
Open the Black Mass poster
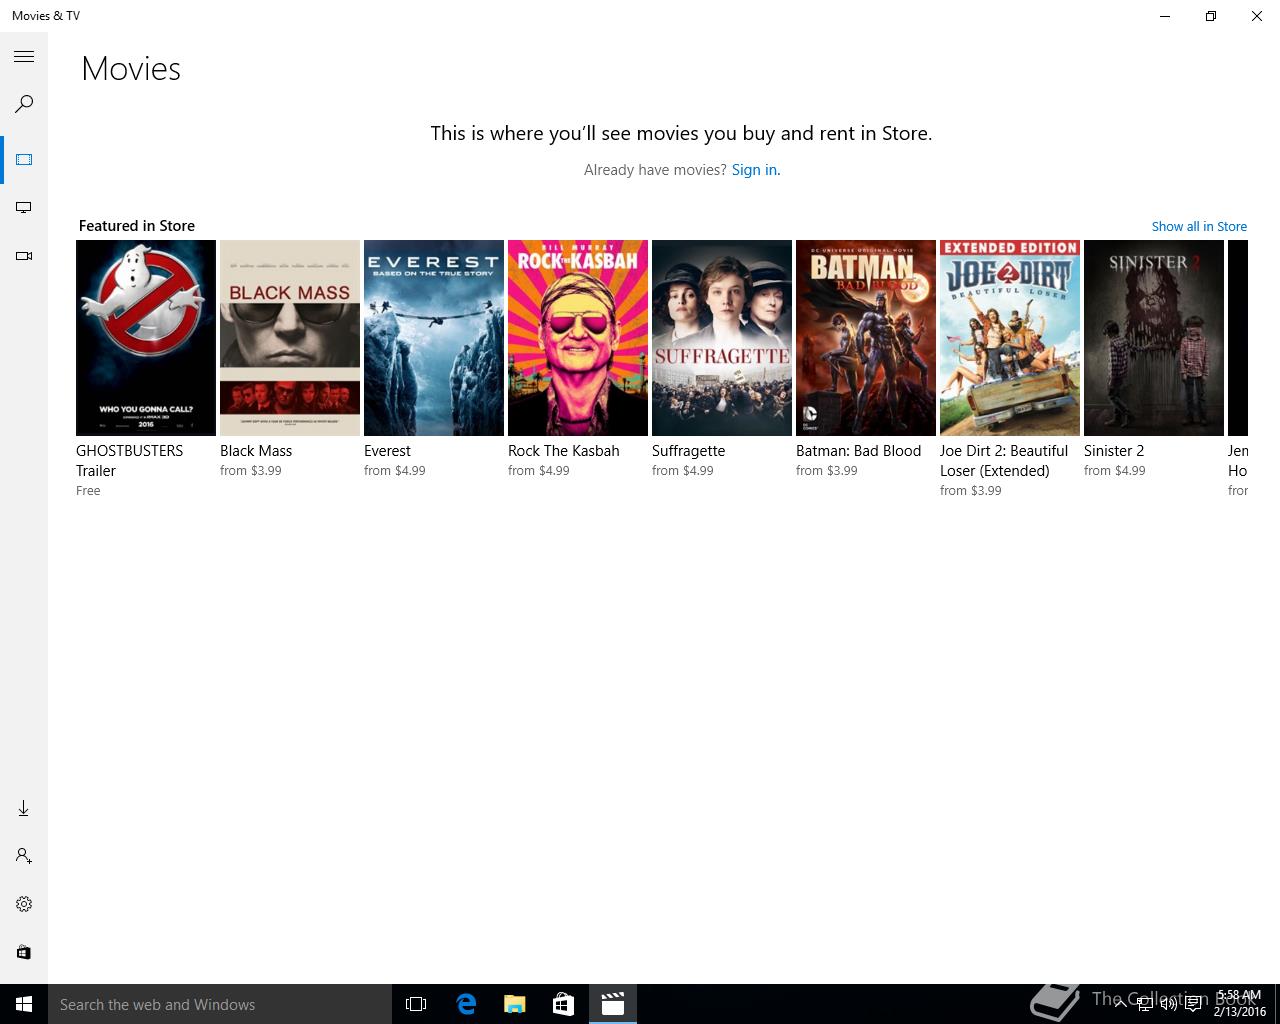(x=290, y=338)
